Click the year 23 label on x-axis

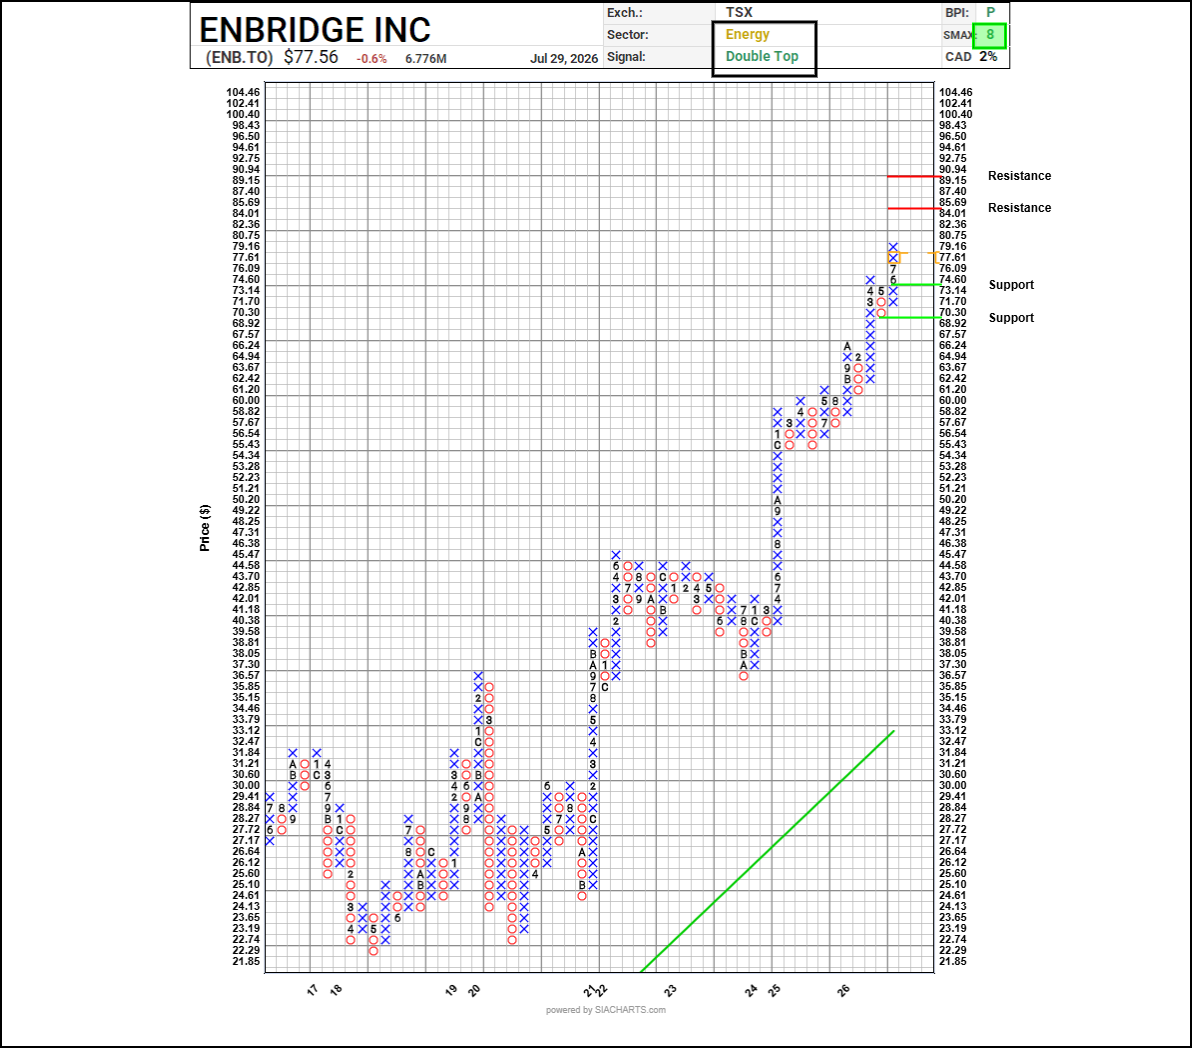[x=670, y=990]
